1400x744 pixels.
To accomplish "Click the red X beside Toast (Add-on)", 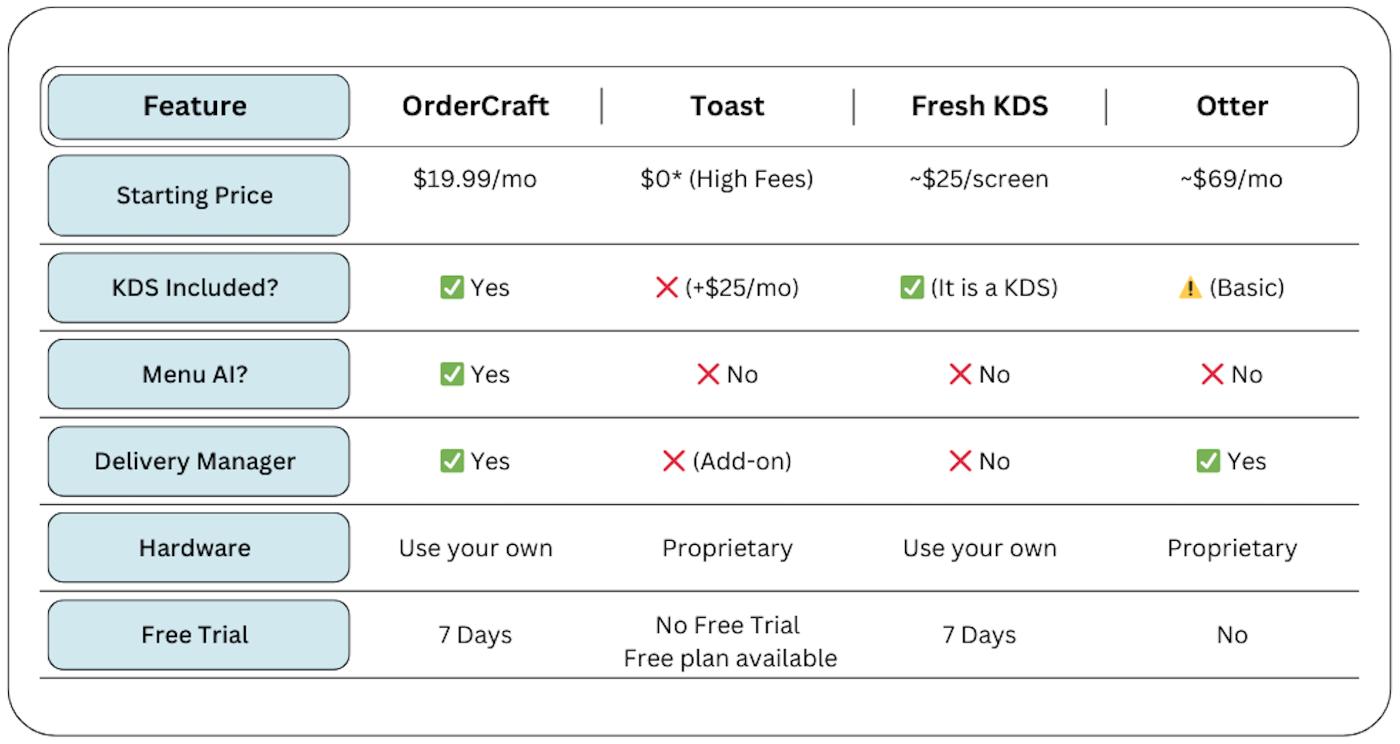I will click(674, 462).
